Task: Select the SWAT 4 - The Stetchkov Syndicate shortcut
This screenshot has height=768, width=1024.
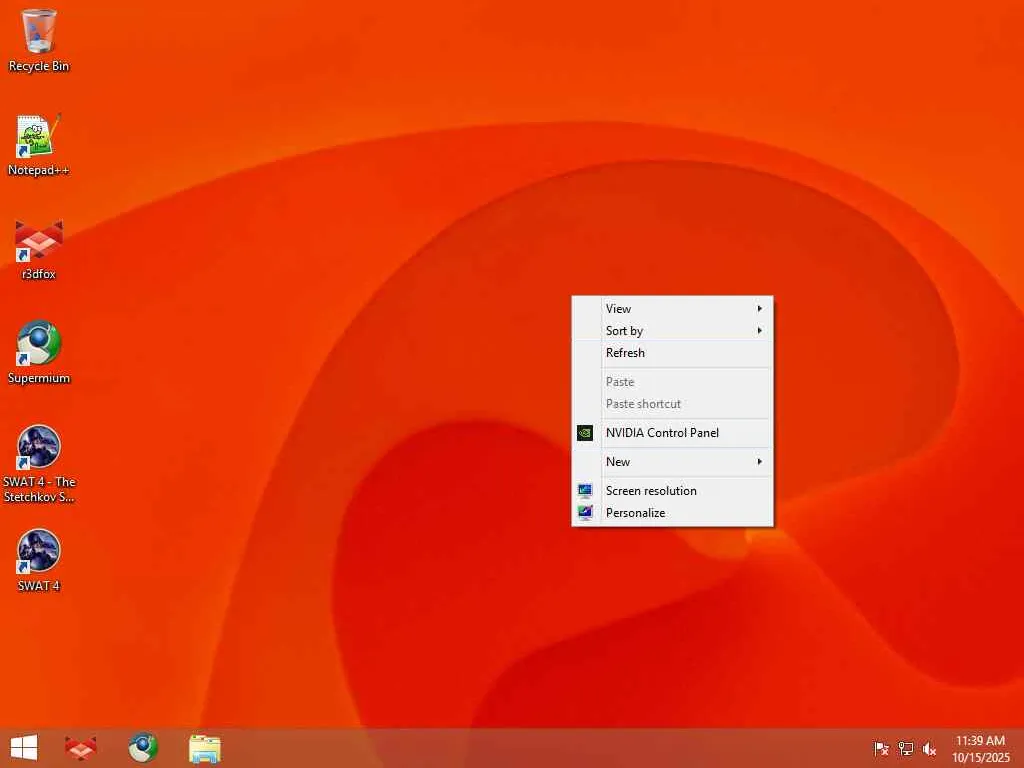Action: 39,464
